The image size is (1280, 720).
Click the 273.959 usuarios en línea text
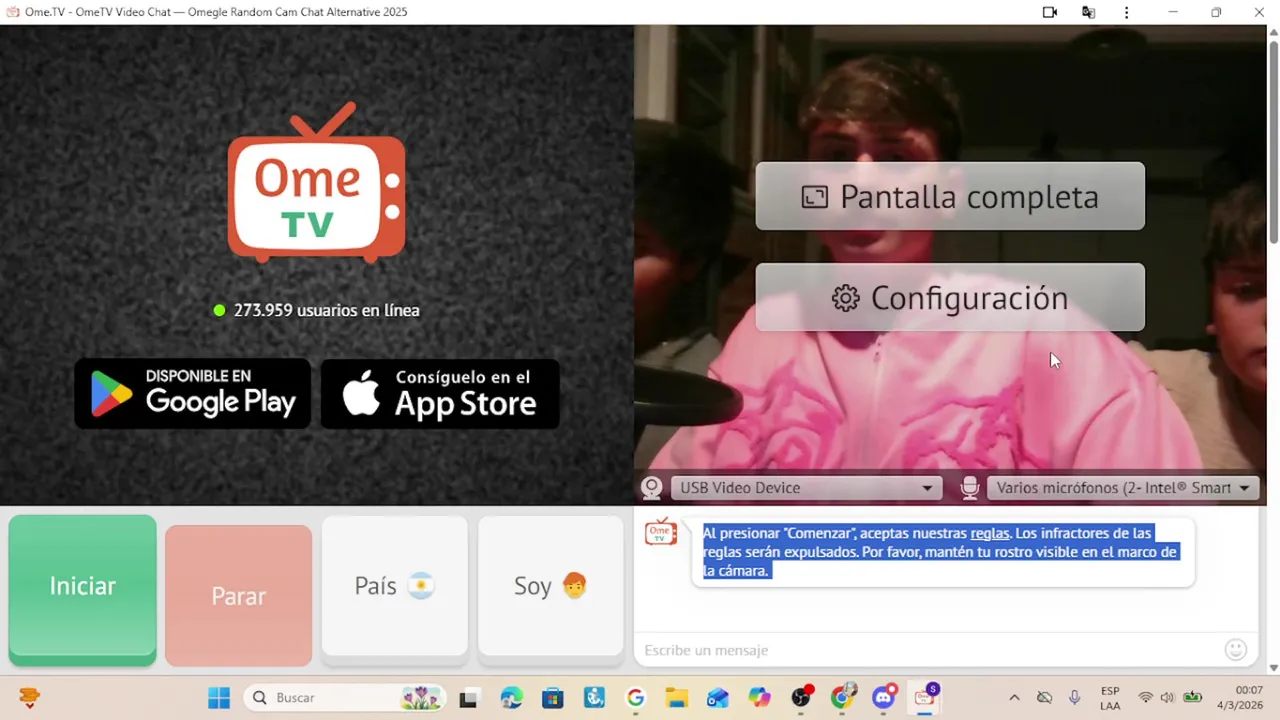(x=327, y=310)
